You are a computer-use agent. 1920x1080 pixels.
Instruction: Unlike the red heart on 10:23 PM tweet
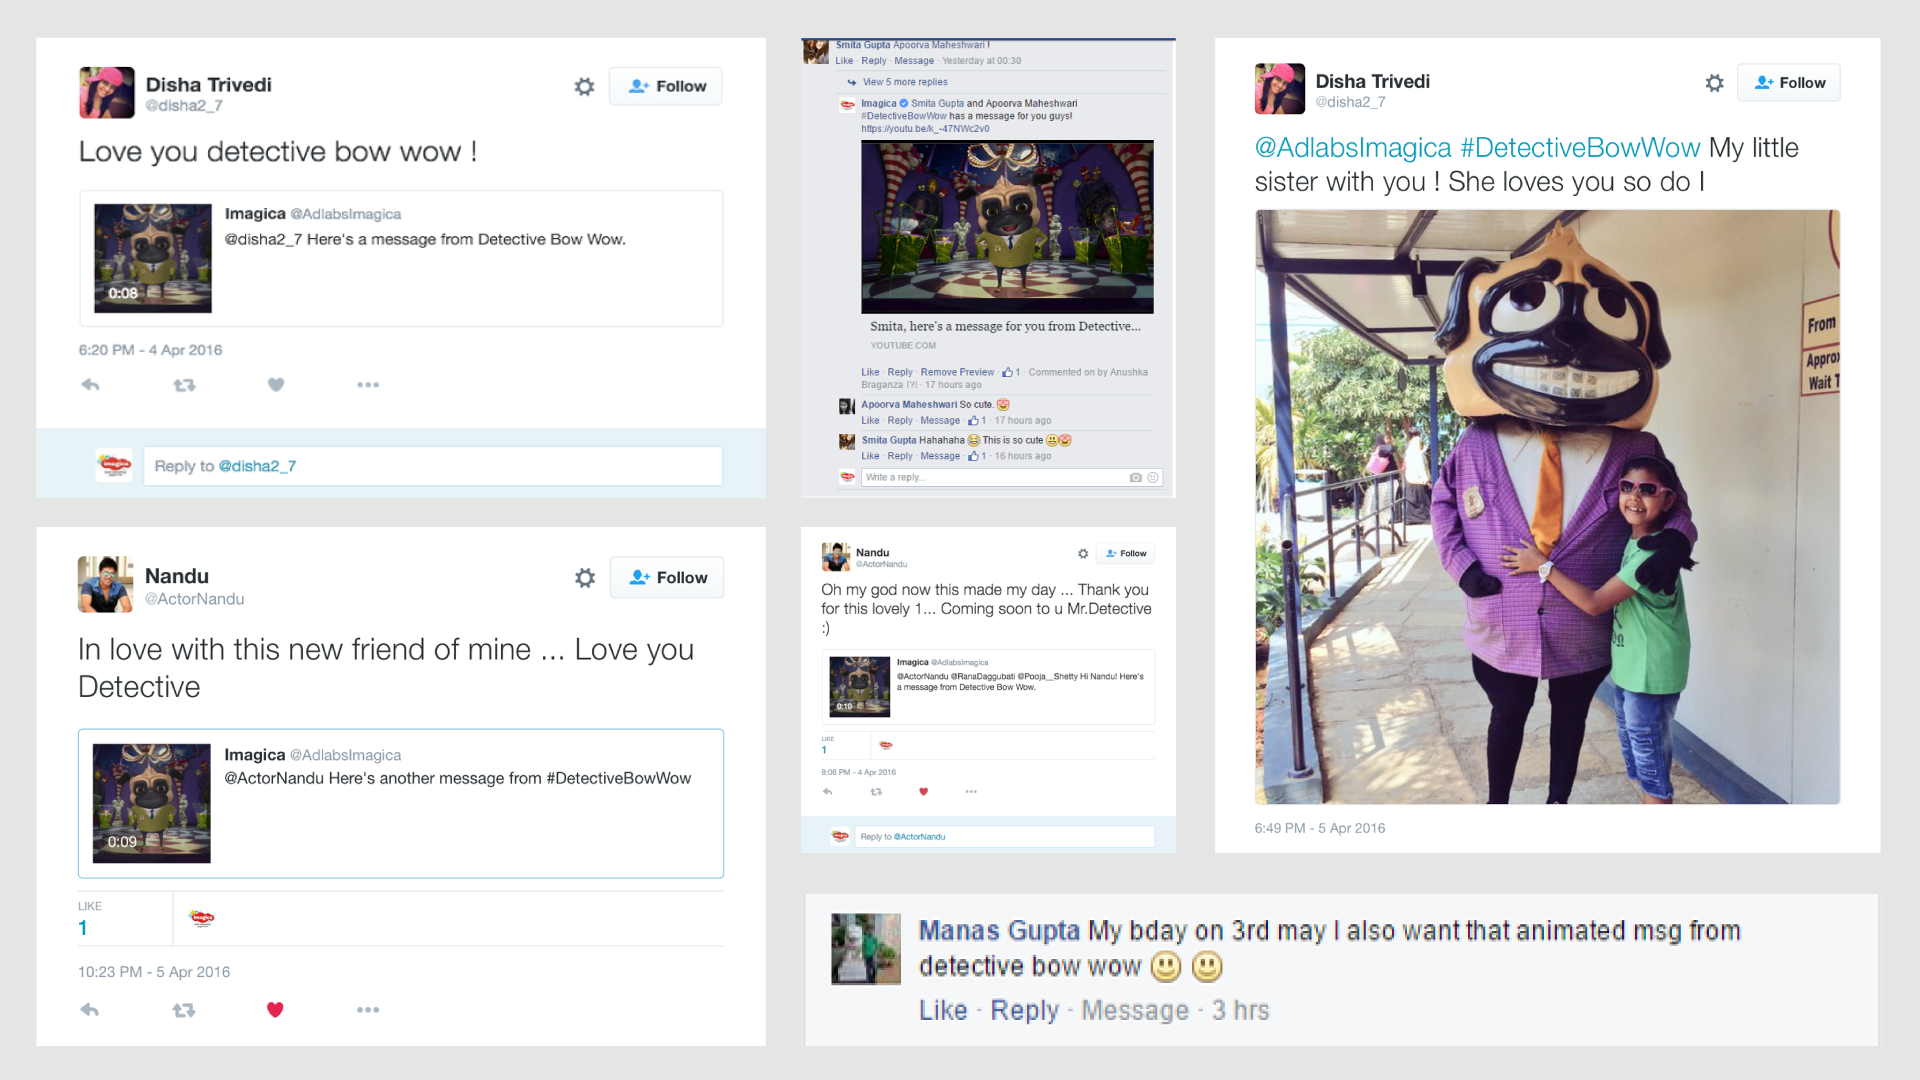coord(275,1010)
